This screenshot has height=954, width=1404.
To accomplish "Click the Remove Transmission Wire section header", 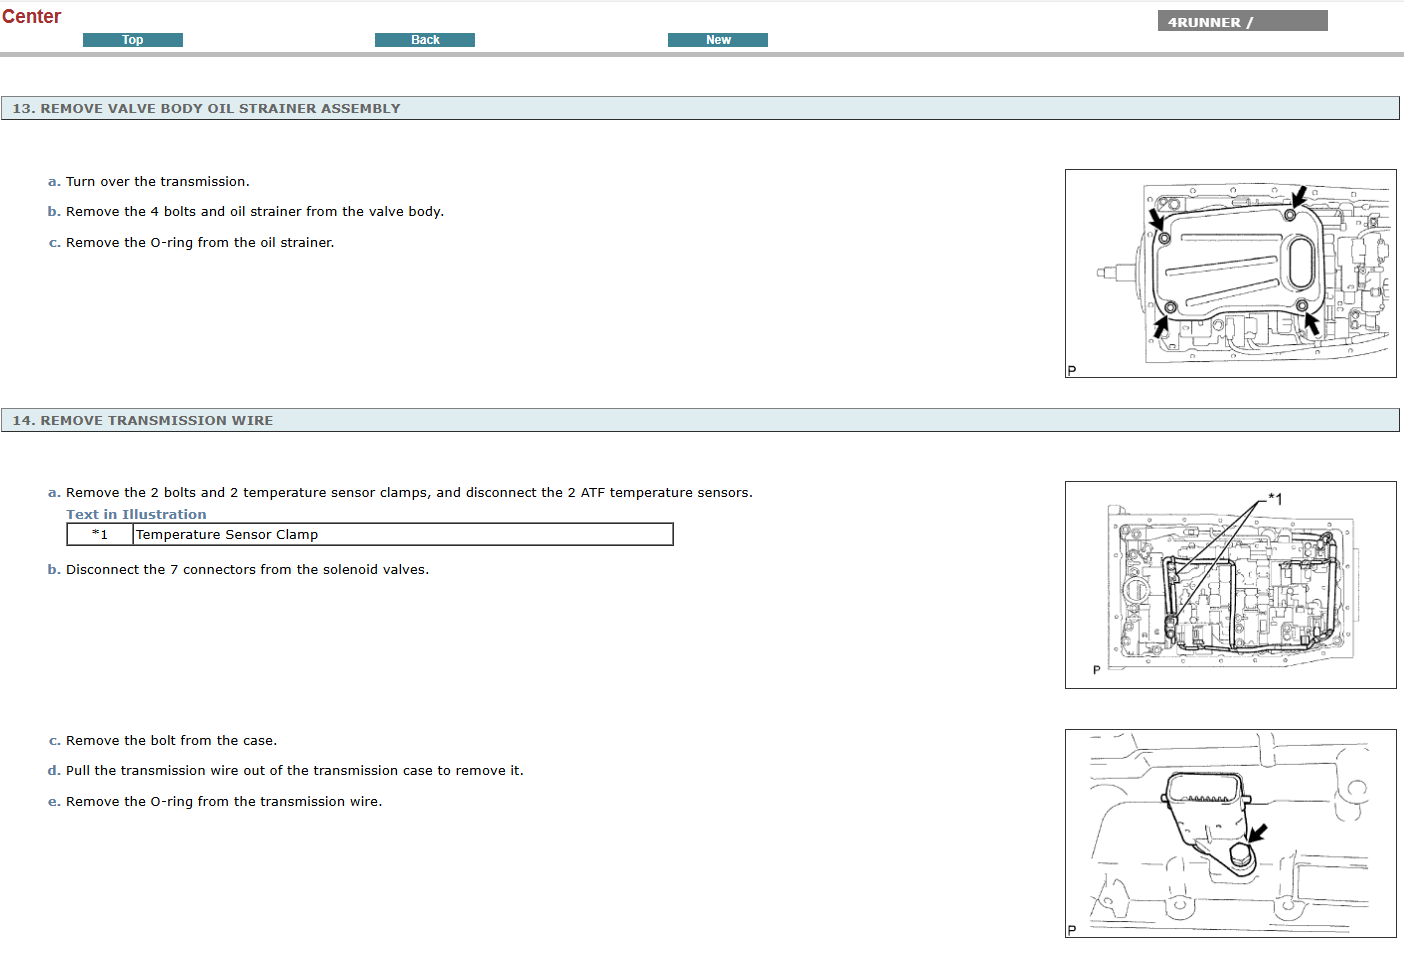I will click(x=142, y=420).
